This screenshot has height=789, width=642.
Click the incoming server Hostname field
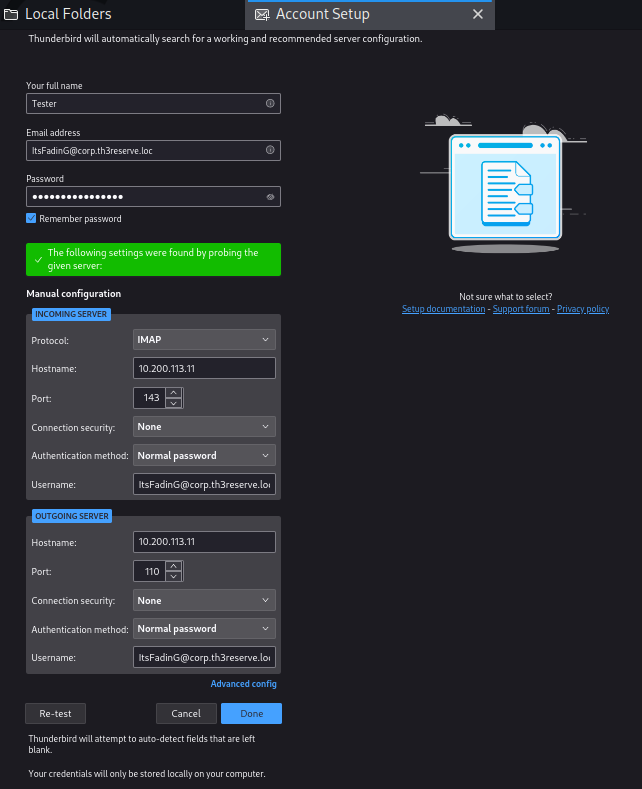204,369
